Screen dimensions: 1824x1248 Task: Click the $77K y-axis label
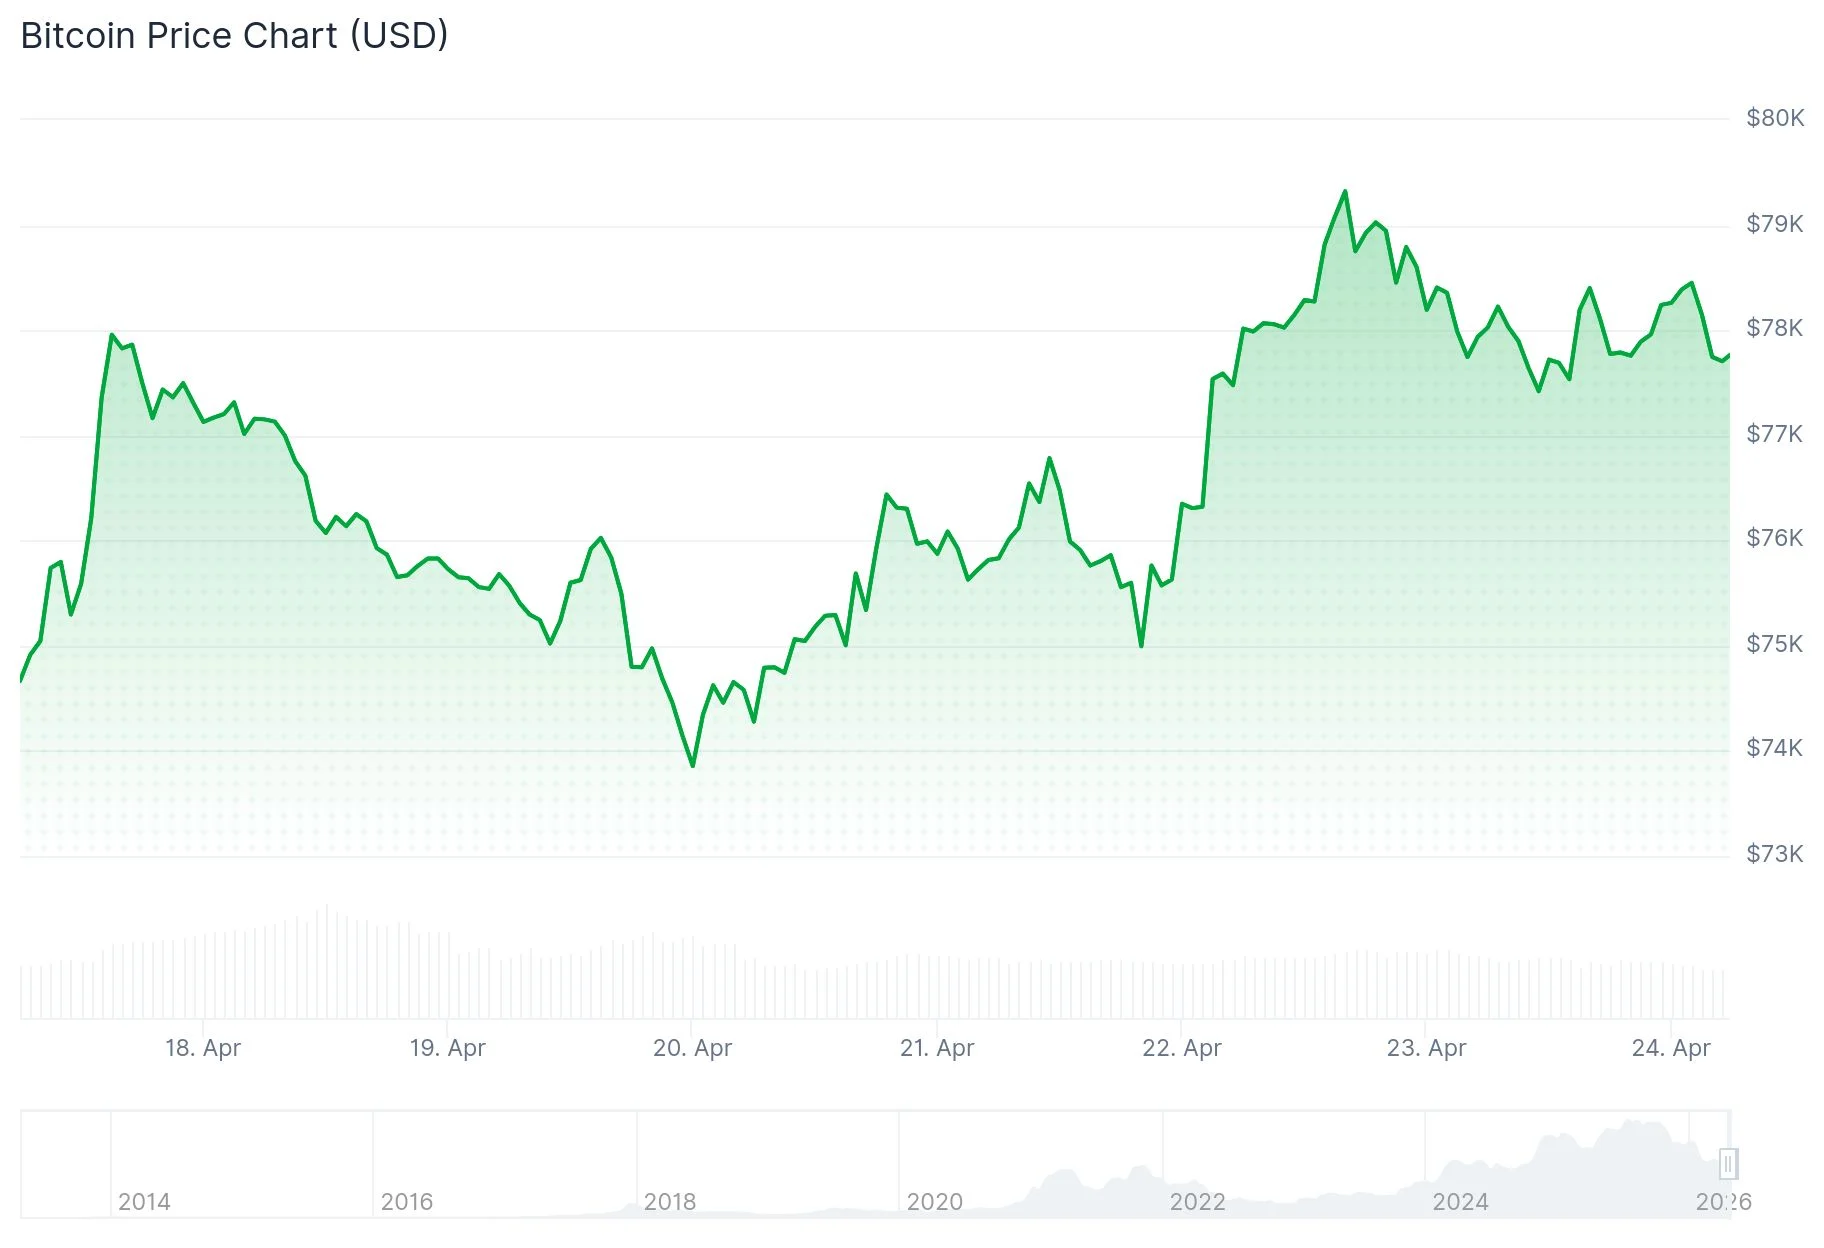click(1775, 434)
